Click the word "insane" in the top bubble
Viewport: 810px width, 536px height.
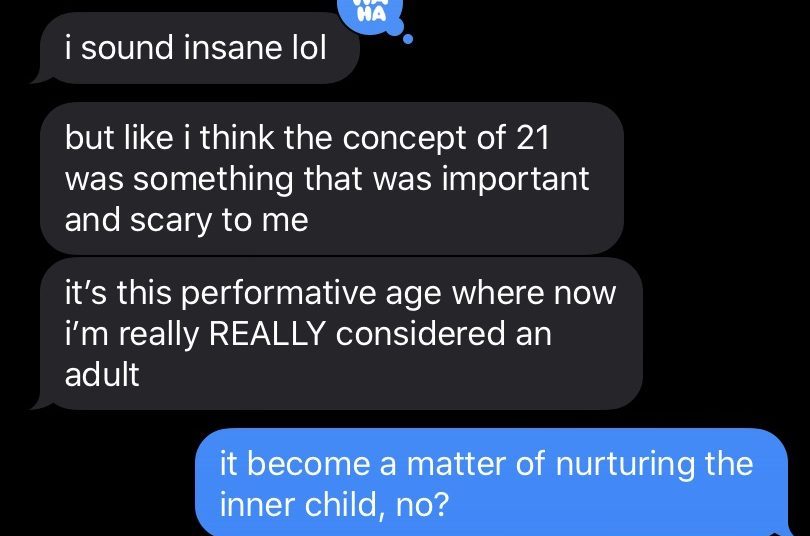(224, 48)
